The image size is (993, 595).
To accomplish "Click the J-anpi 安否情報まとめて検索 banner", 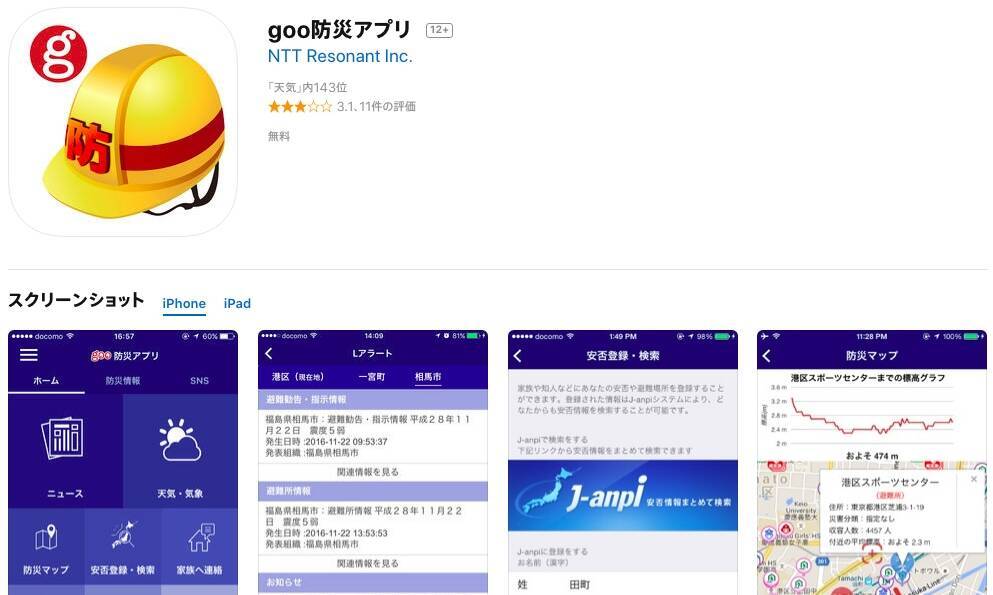I will 623,496.
